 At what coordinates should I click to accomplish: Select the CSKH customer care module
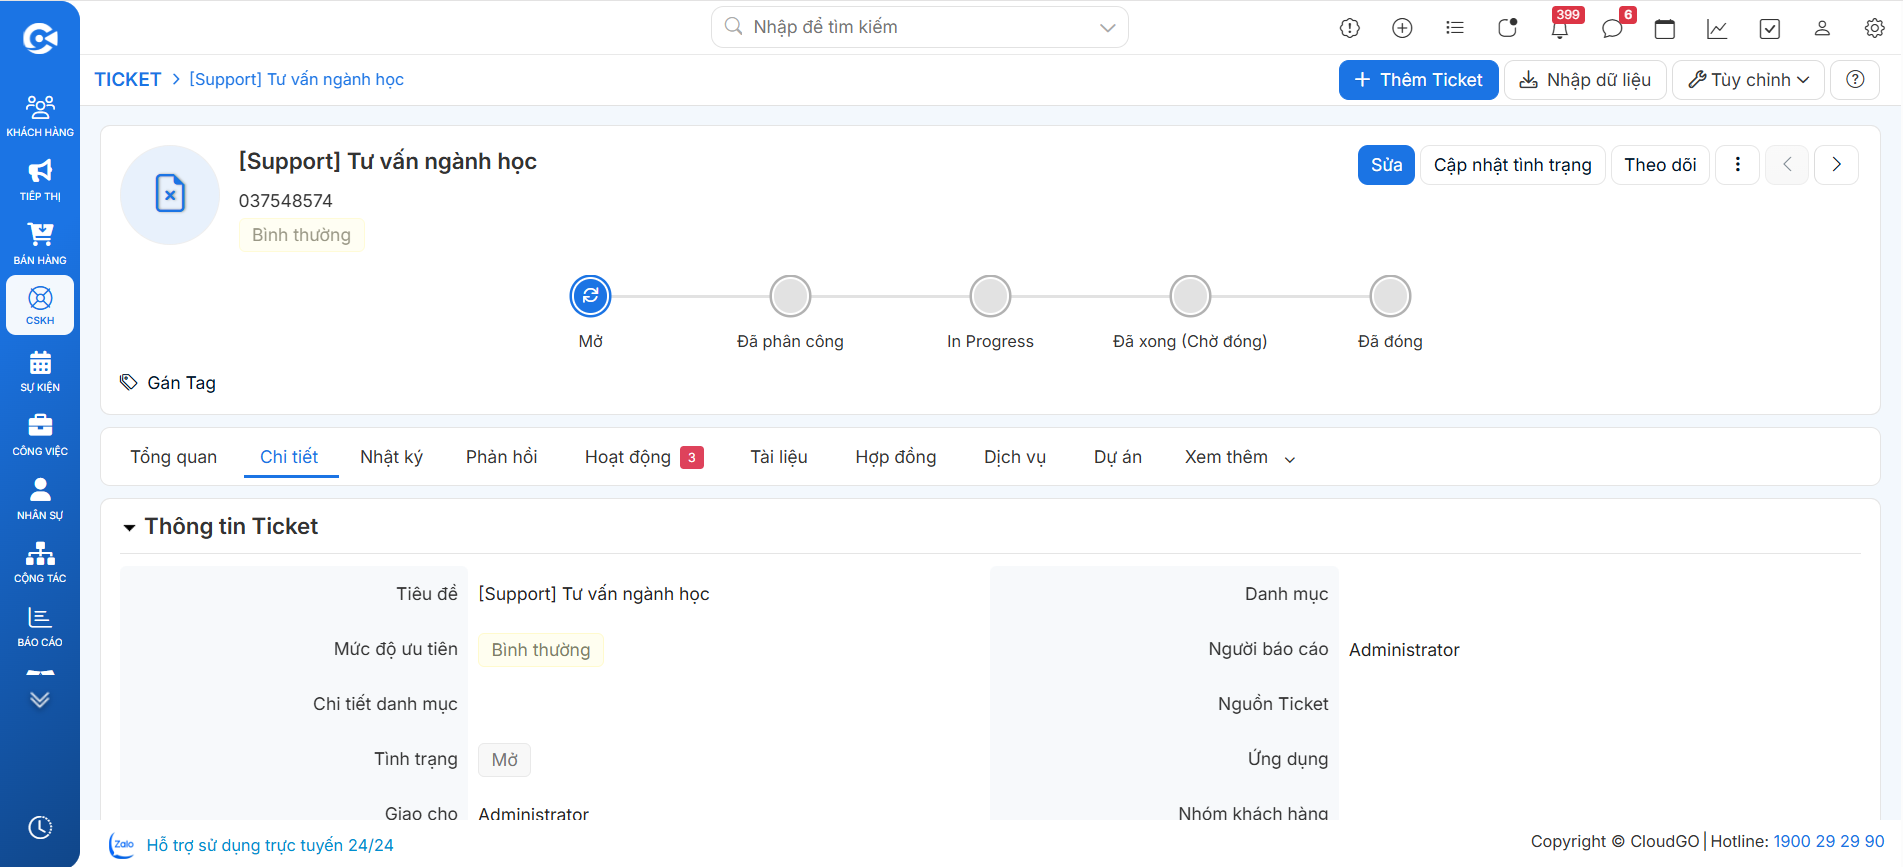click(x=40, y=305)
